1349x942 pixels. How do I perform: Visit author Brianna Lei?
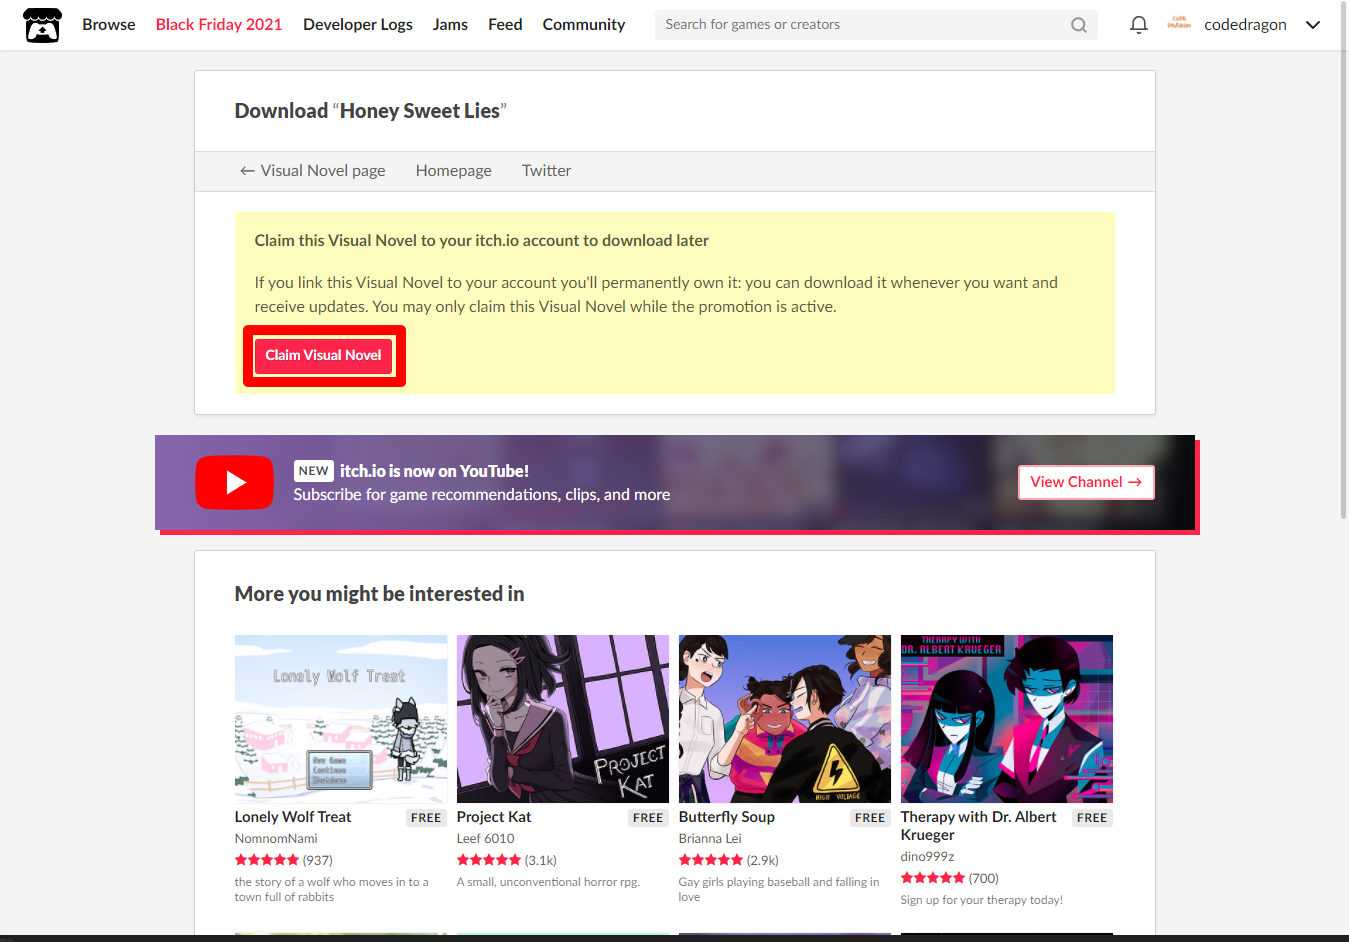710,839
